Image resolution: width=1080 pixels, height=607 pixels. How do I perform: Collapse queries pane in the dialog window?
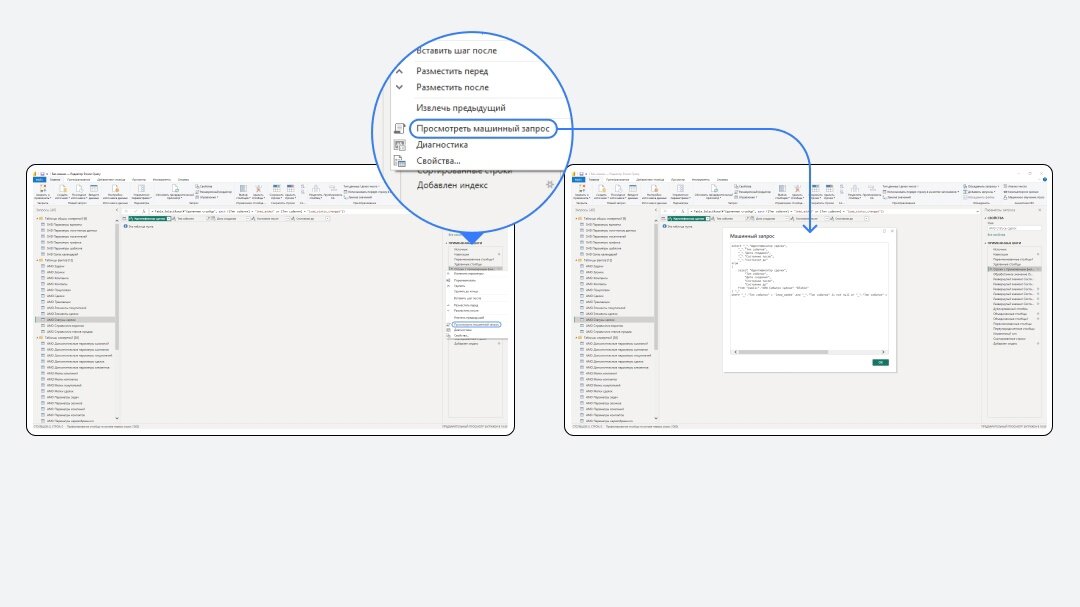click(655, 210)
